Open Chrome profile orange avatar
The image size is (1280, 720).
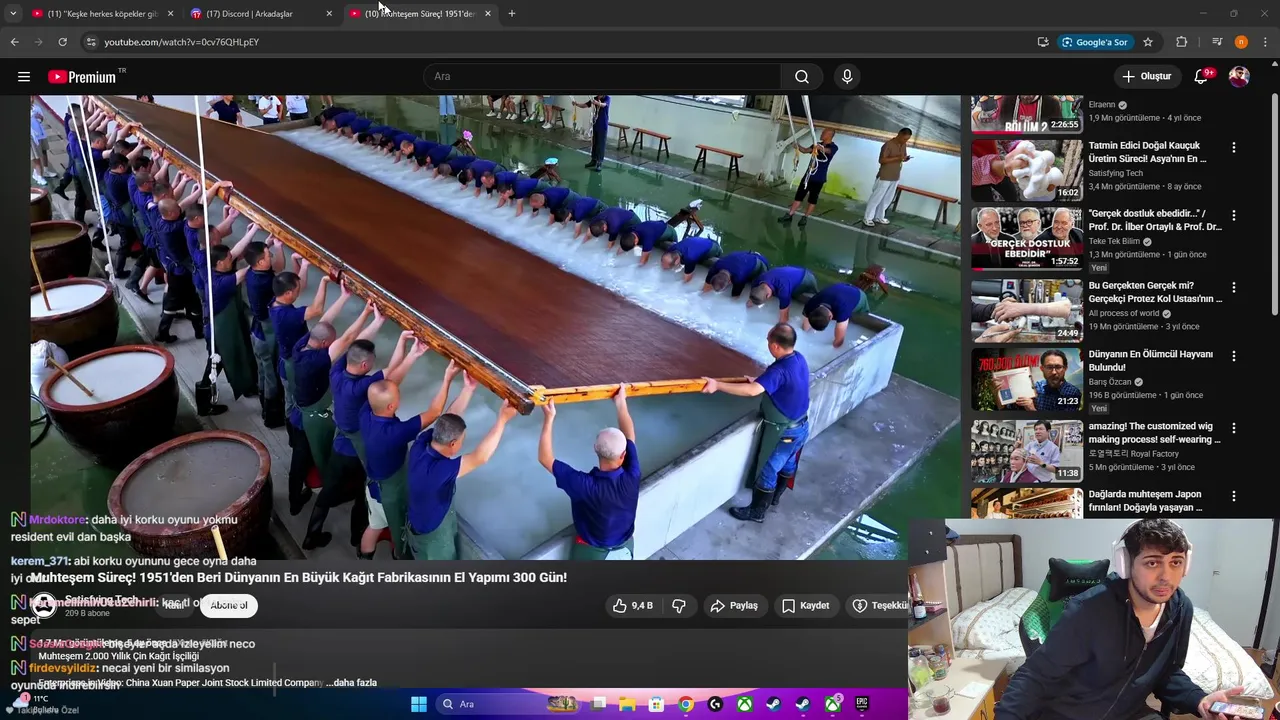click(1241, 42)
